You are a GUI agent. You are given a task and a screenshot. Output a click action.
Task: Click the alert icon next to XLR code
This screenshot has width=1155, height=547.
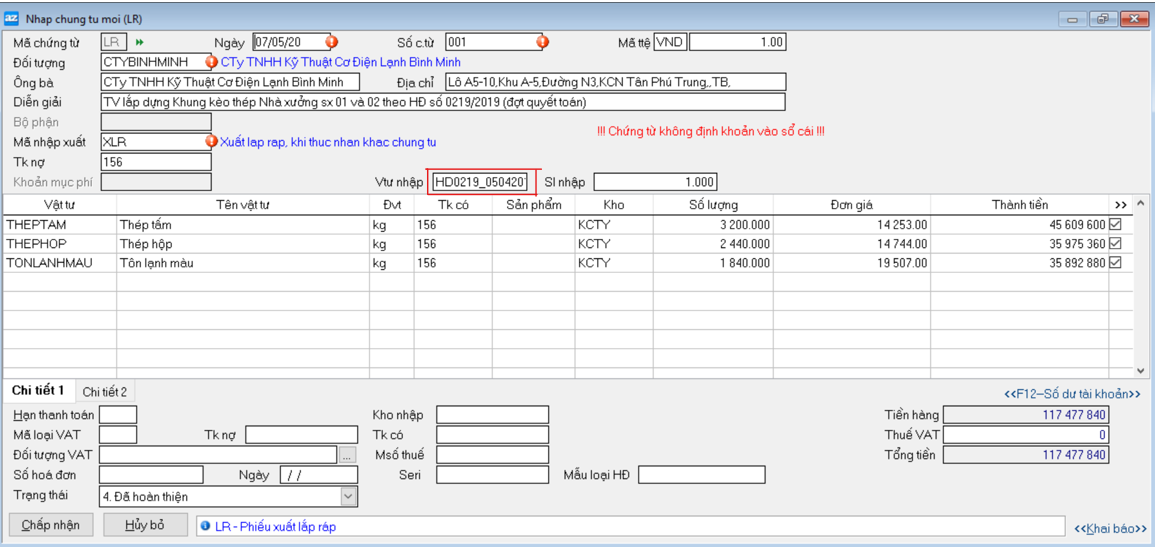pyautogui.click(x=212, y=142)
